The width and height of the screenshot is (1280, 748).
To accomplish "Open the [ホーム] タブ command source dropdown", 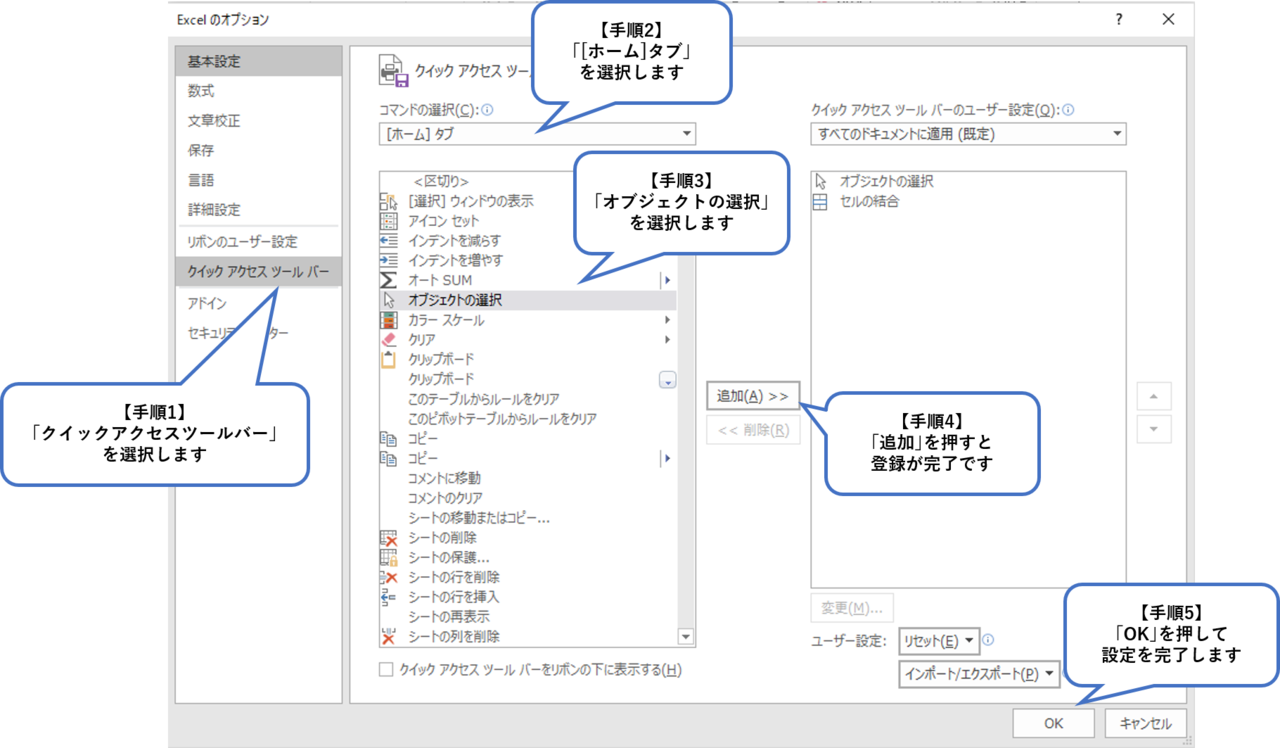I will pos(537,134).
